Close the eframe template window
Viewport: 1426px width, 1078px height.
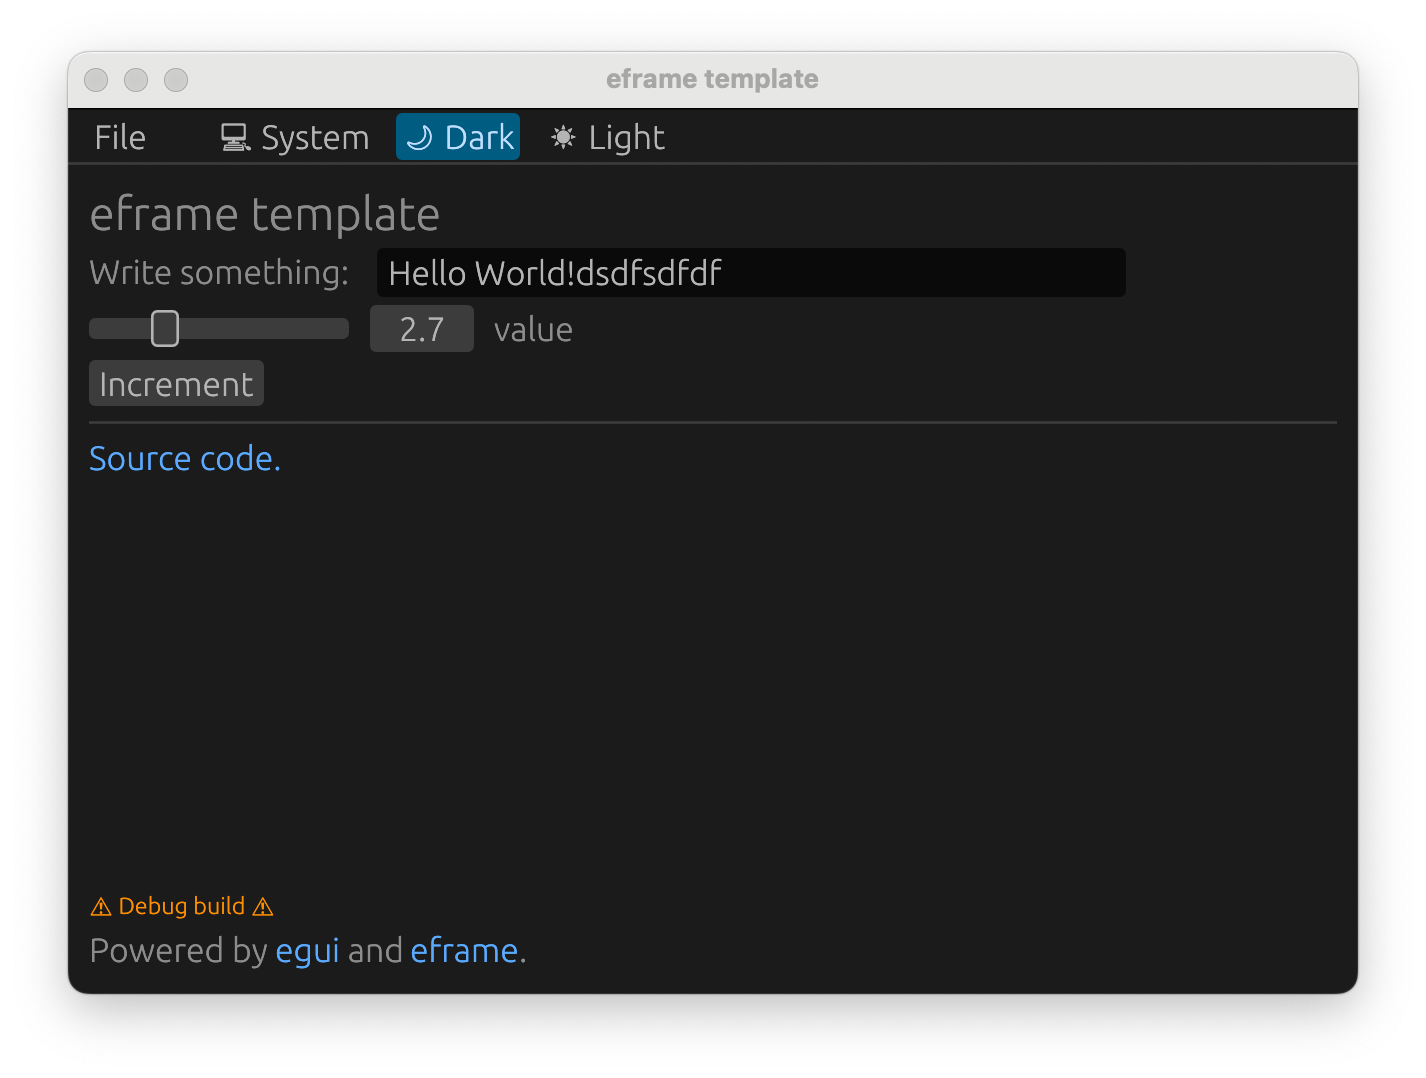tap(96, 80)
